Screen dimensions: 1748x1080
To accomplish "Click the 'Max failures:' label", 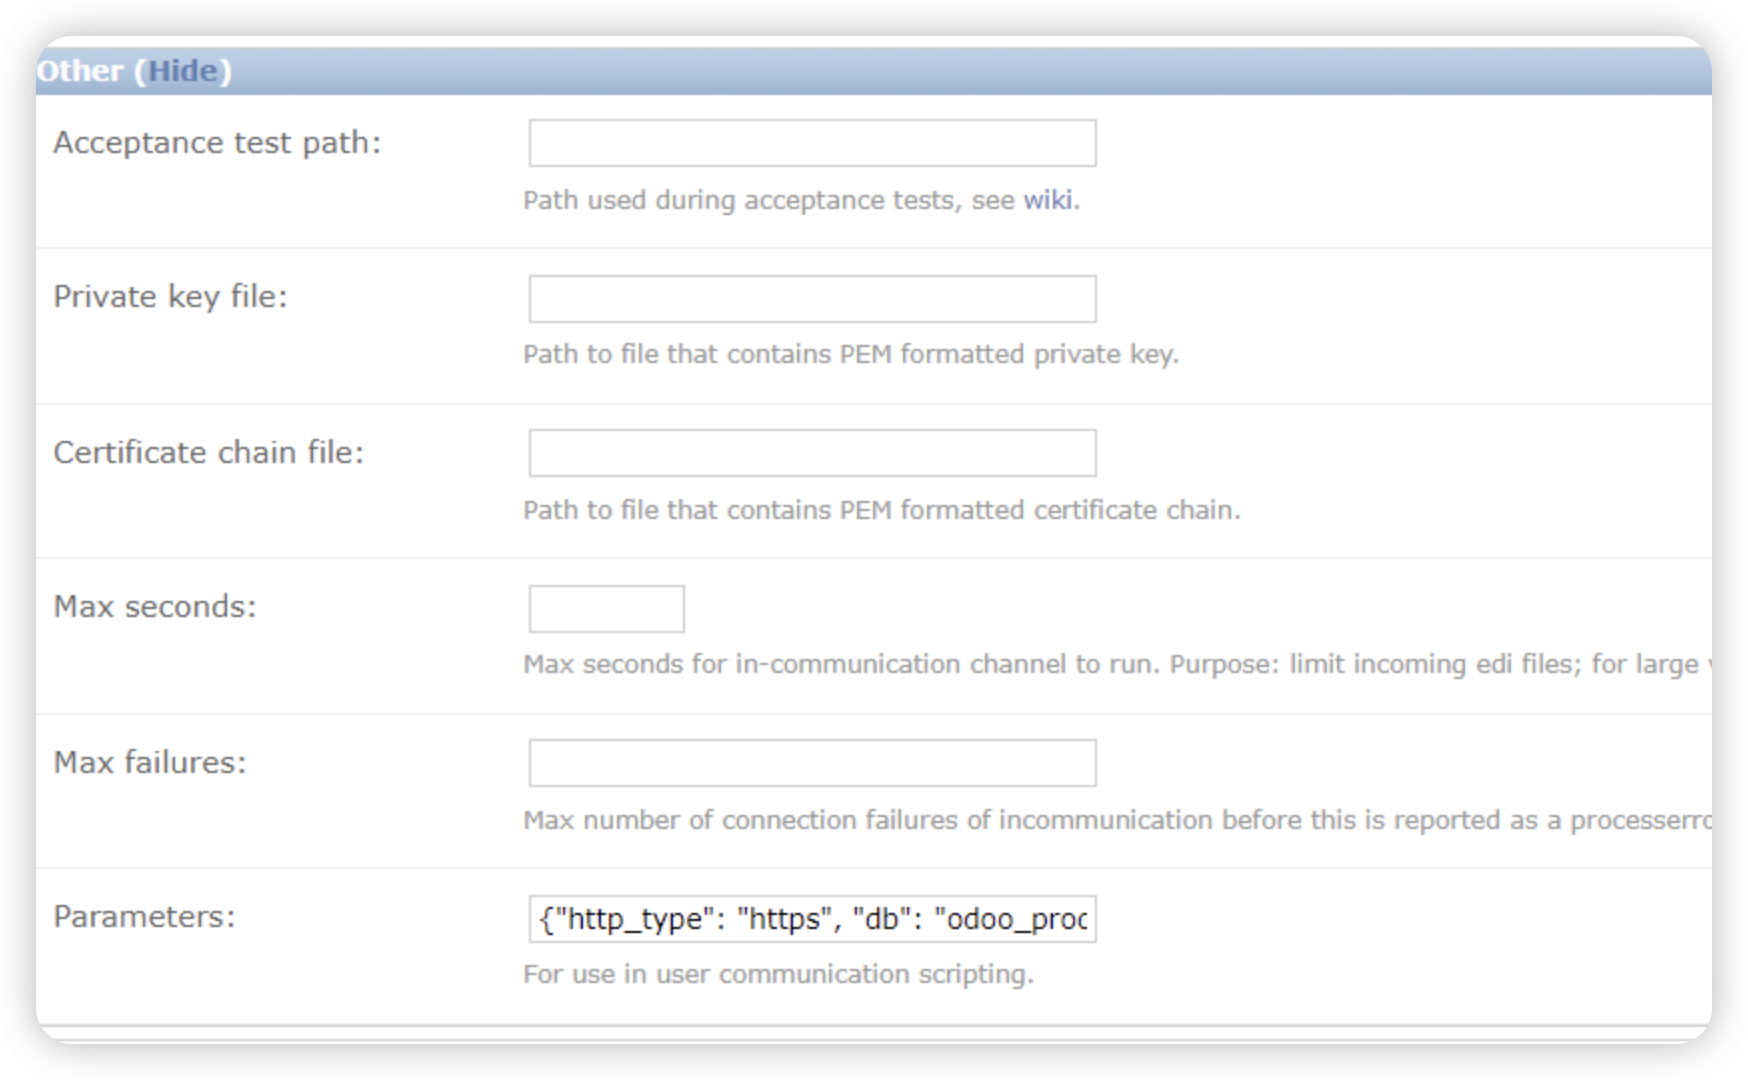I will (x=149, y=763).
